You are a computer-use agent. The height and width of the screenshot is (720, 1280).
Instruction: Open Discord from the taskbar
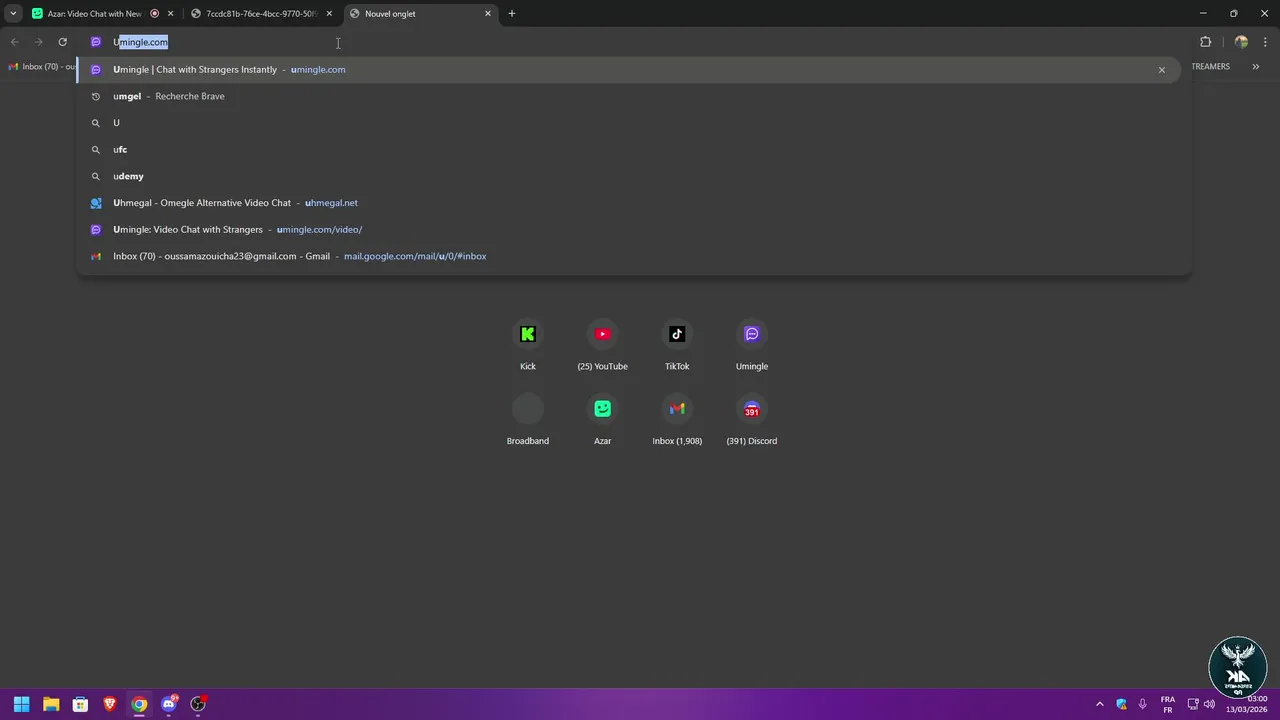point(169,704)
